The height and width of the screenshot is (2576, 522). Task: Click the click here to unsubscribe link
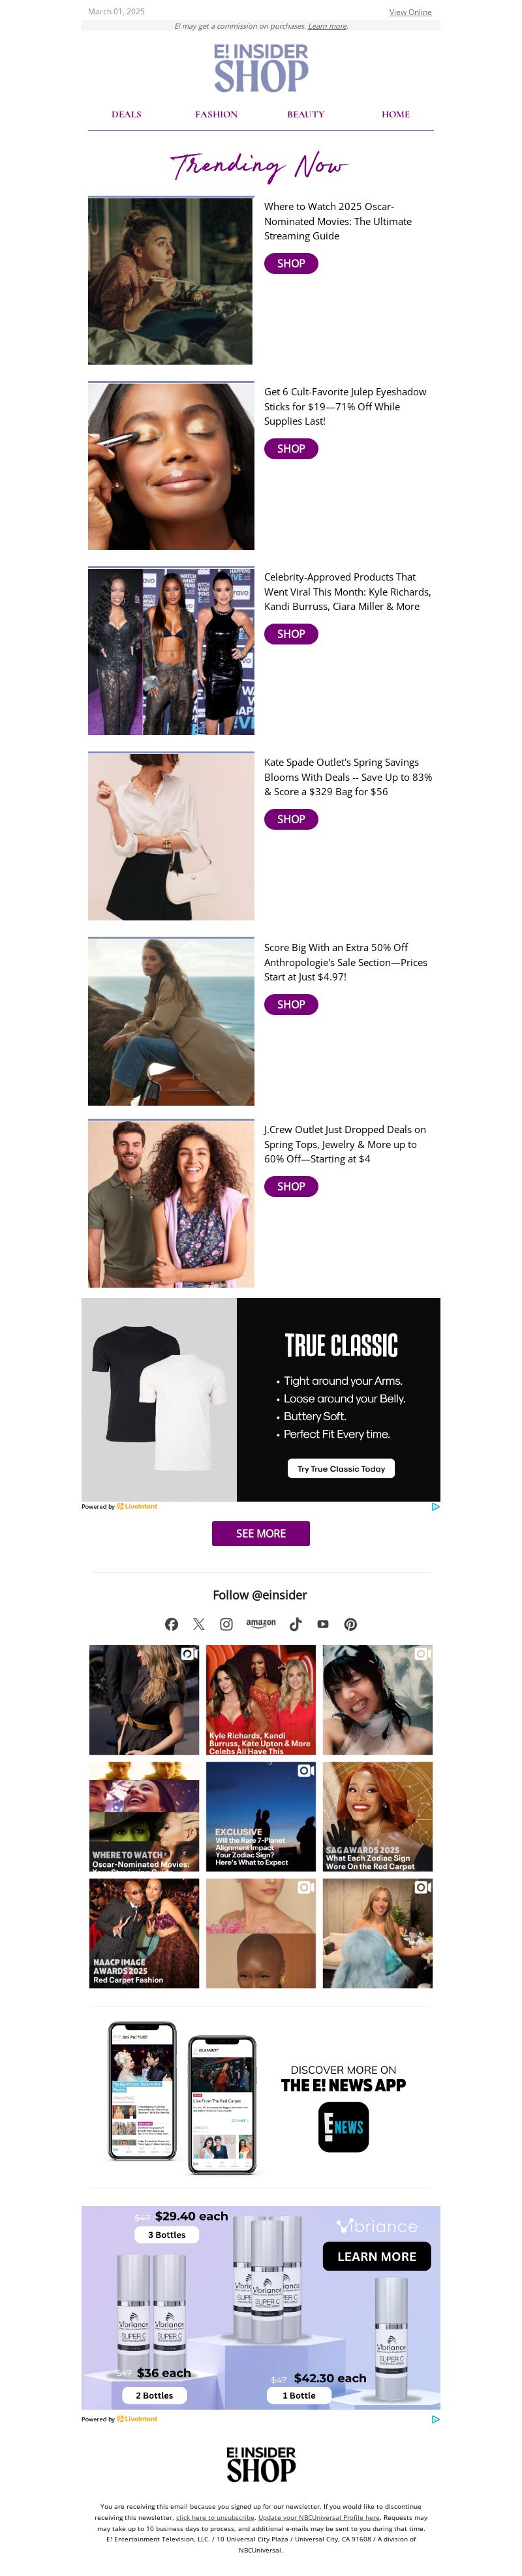215,2517
